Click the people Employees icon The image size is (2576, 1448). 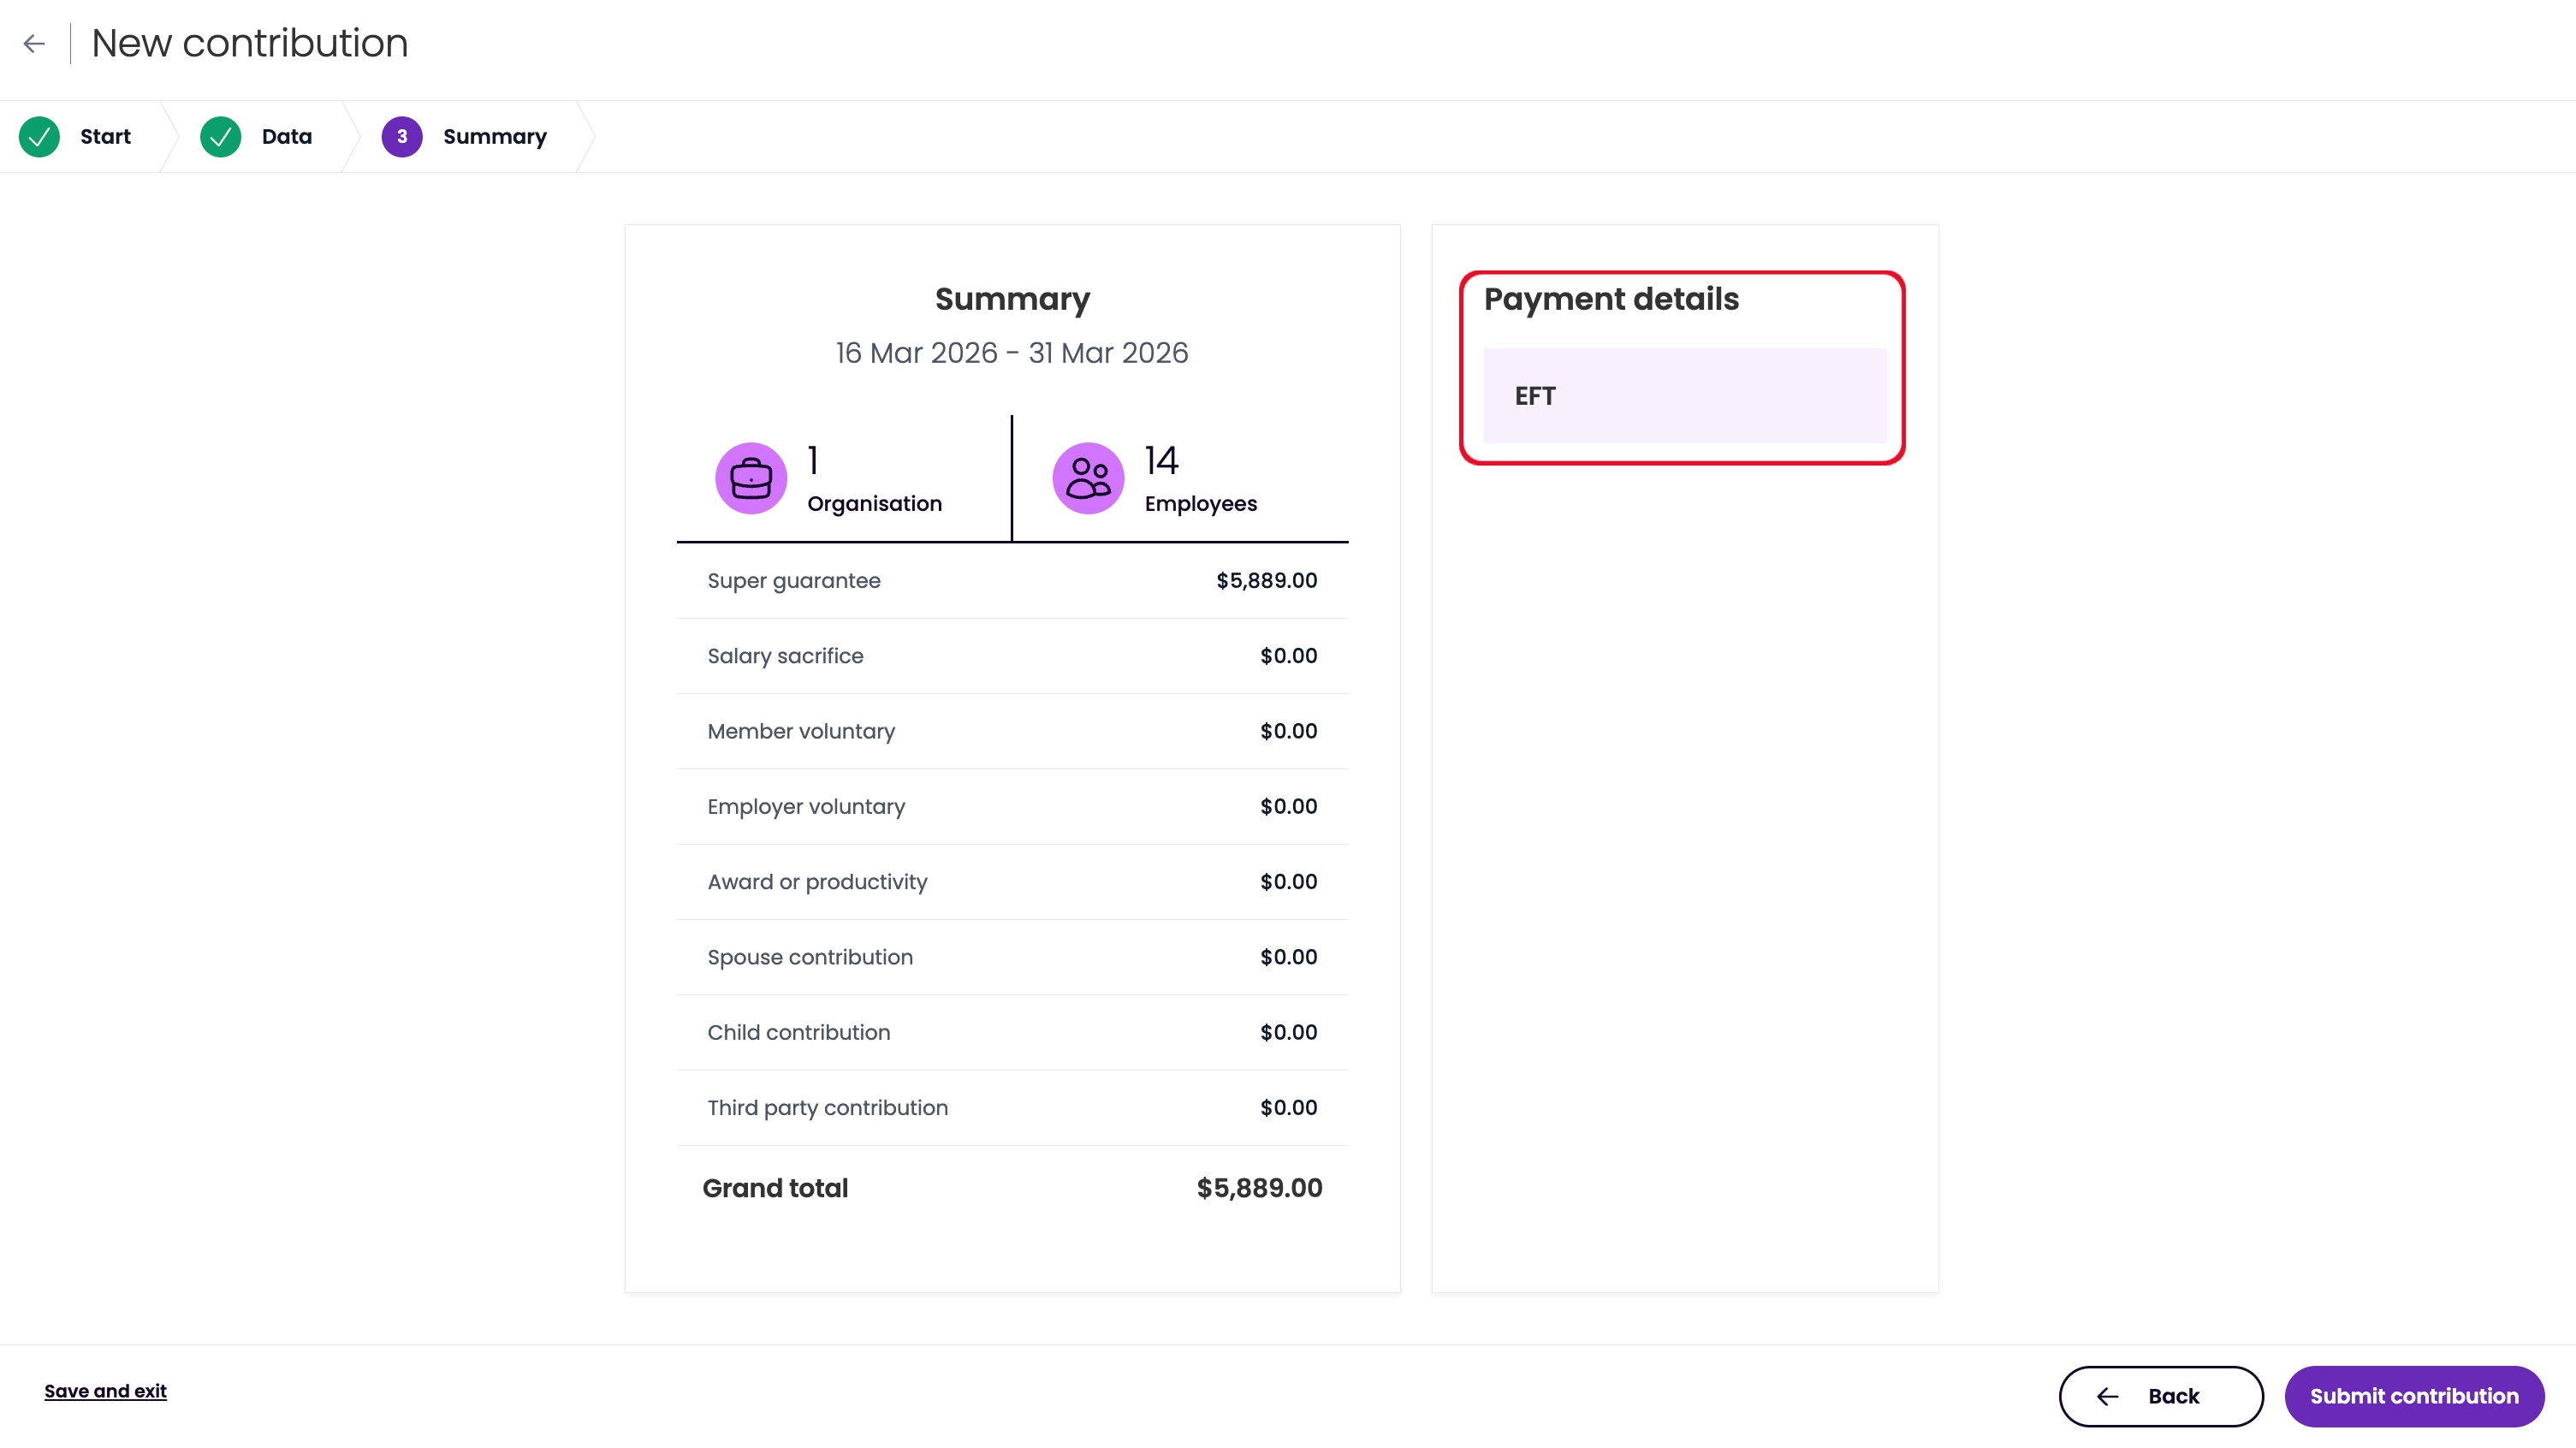tap(1088, 478)
